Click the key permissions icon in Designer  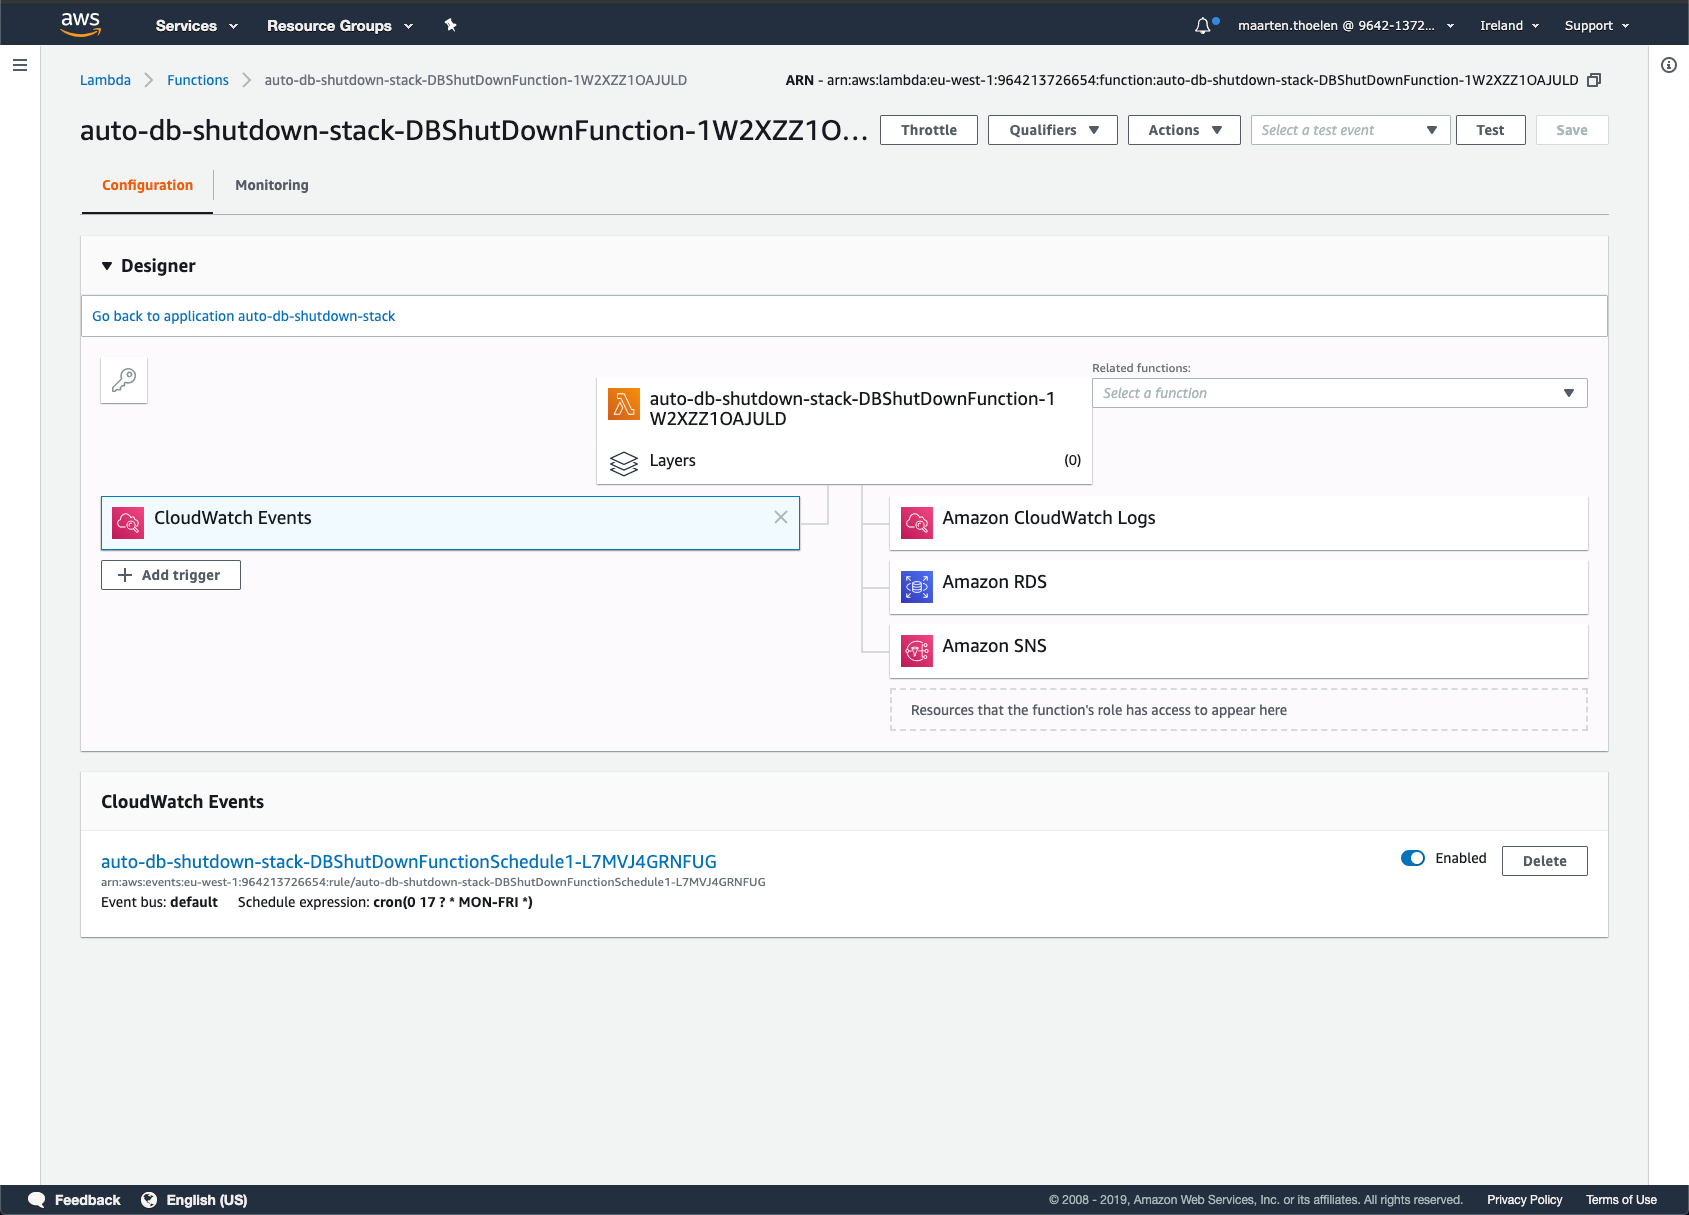point(123,380)
